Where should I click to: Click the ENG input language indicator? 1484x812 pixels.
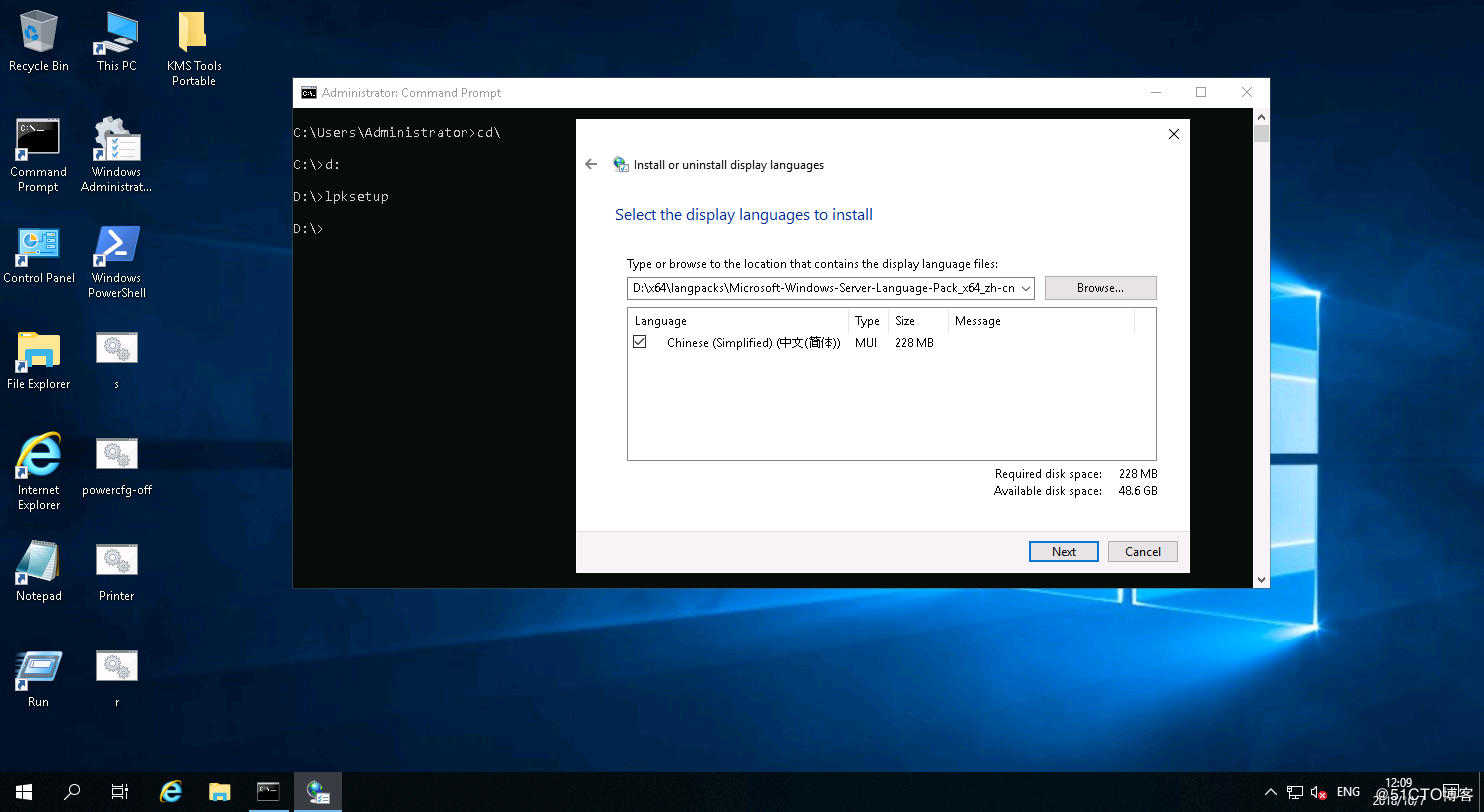1348,792
